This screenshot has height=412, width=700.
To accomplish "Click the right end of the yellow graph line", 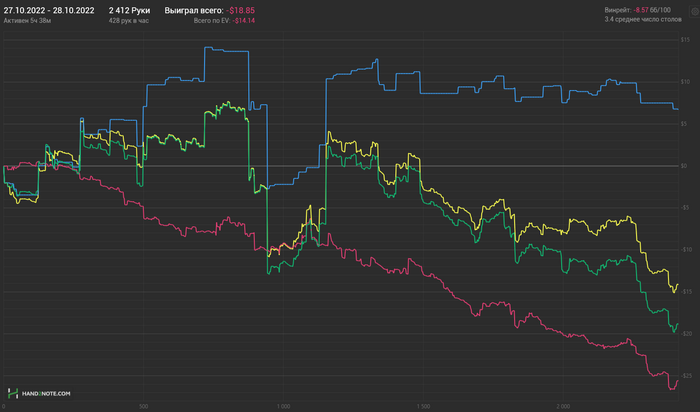I will click(677, 285).
